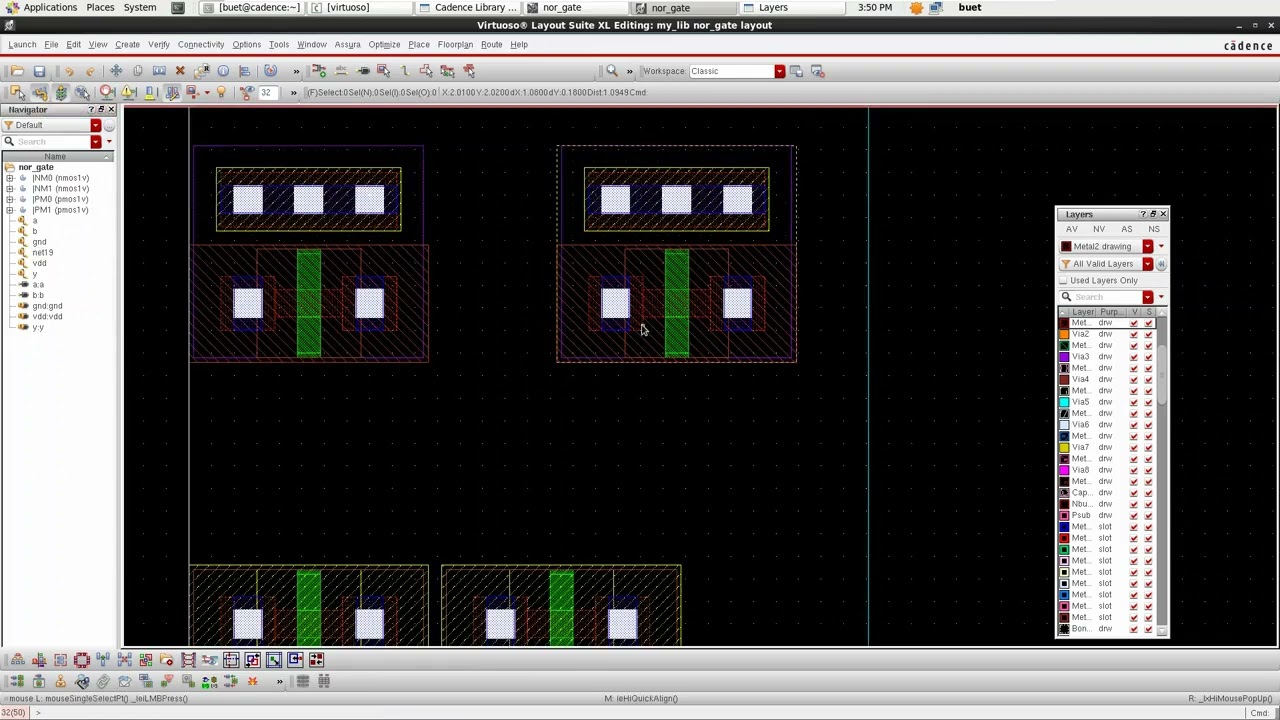Screen dimensions: 1280x720
Task: Click the folder with red badge icon
Action: (167, 660)
